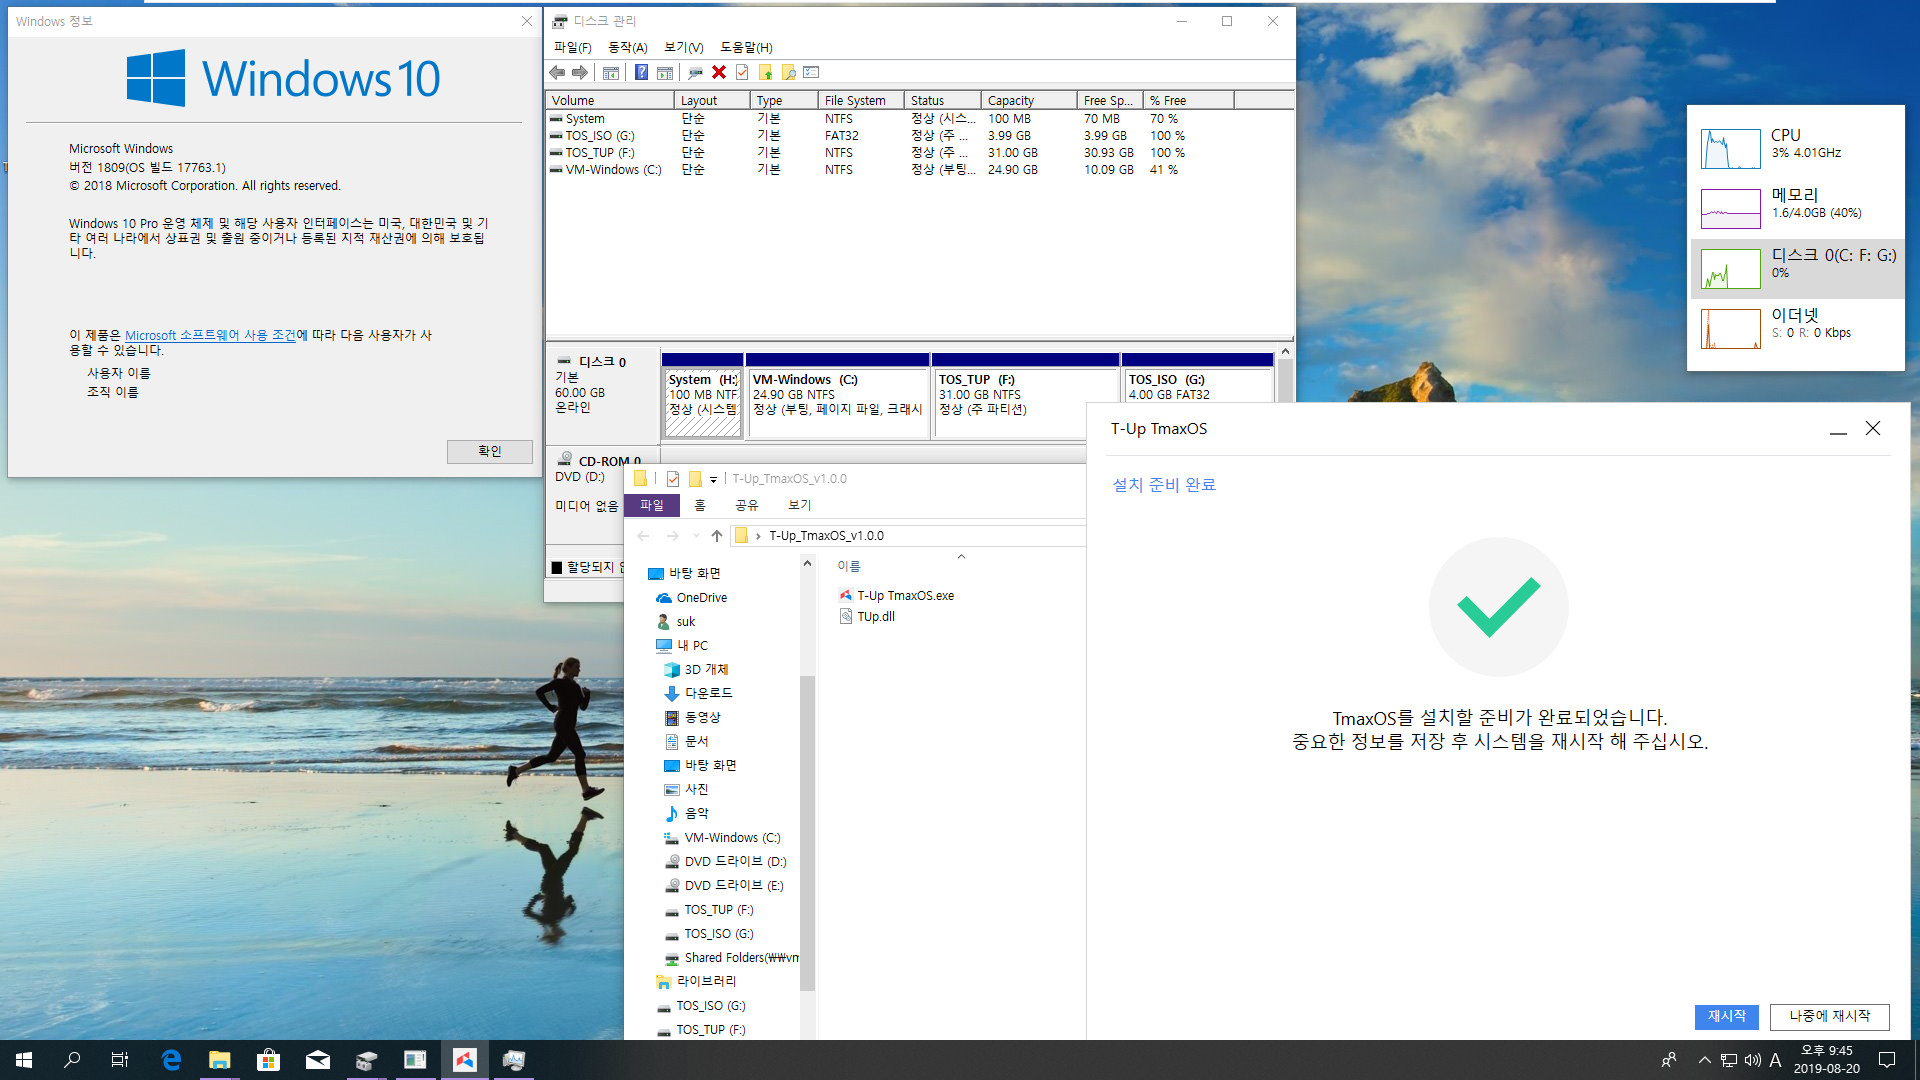Open Mail app from the taskbar

click(317, 1060)
